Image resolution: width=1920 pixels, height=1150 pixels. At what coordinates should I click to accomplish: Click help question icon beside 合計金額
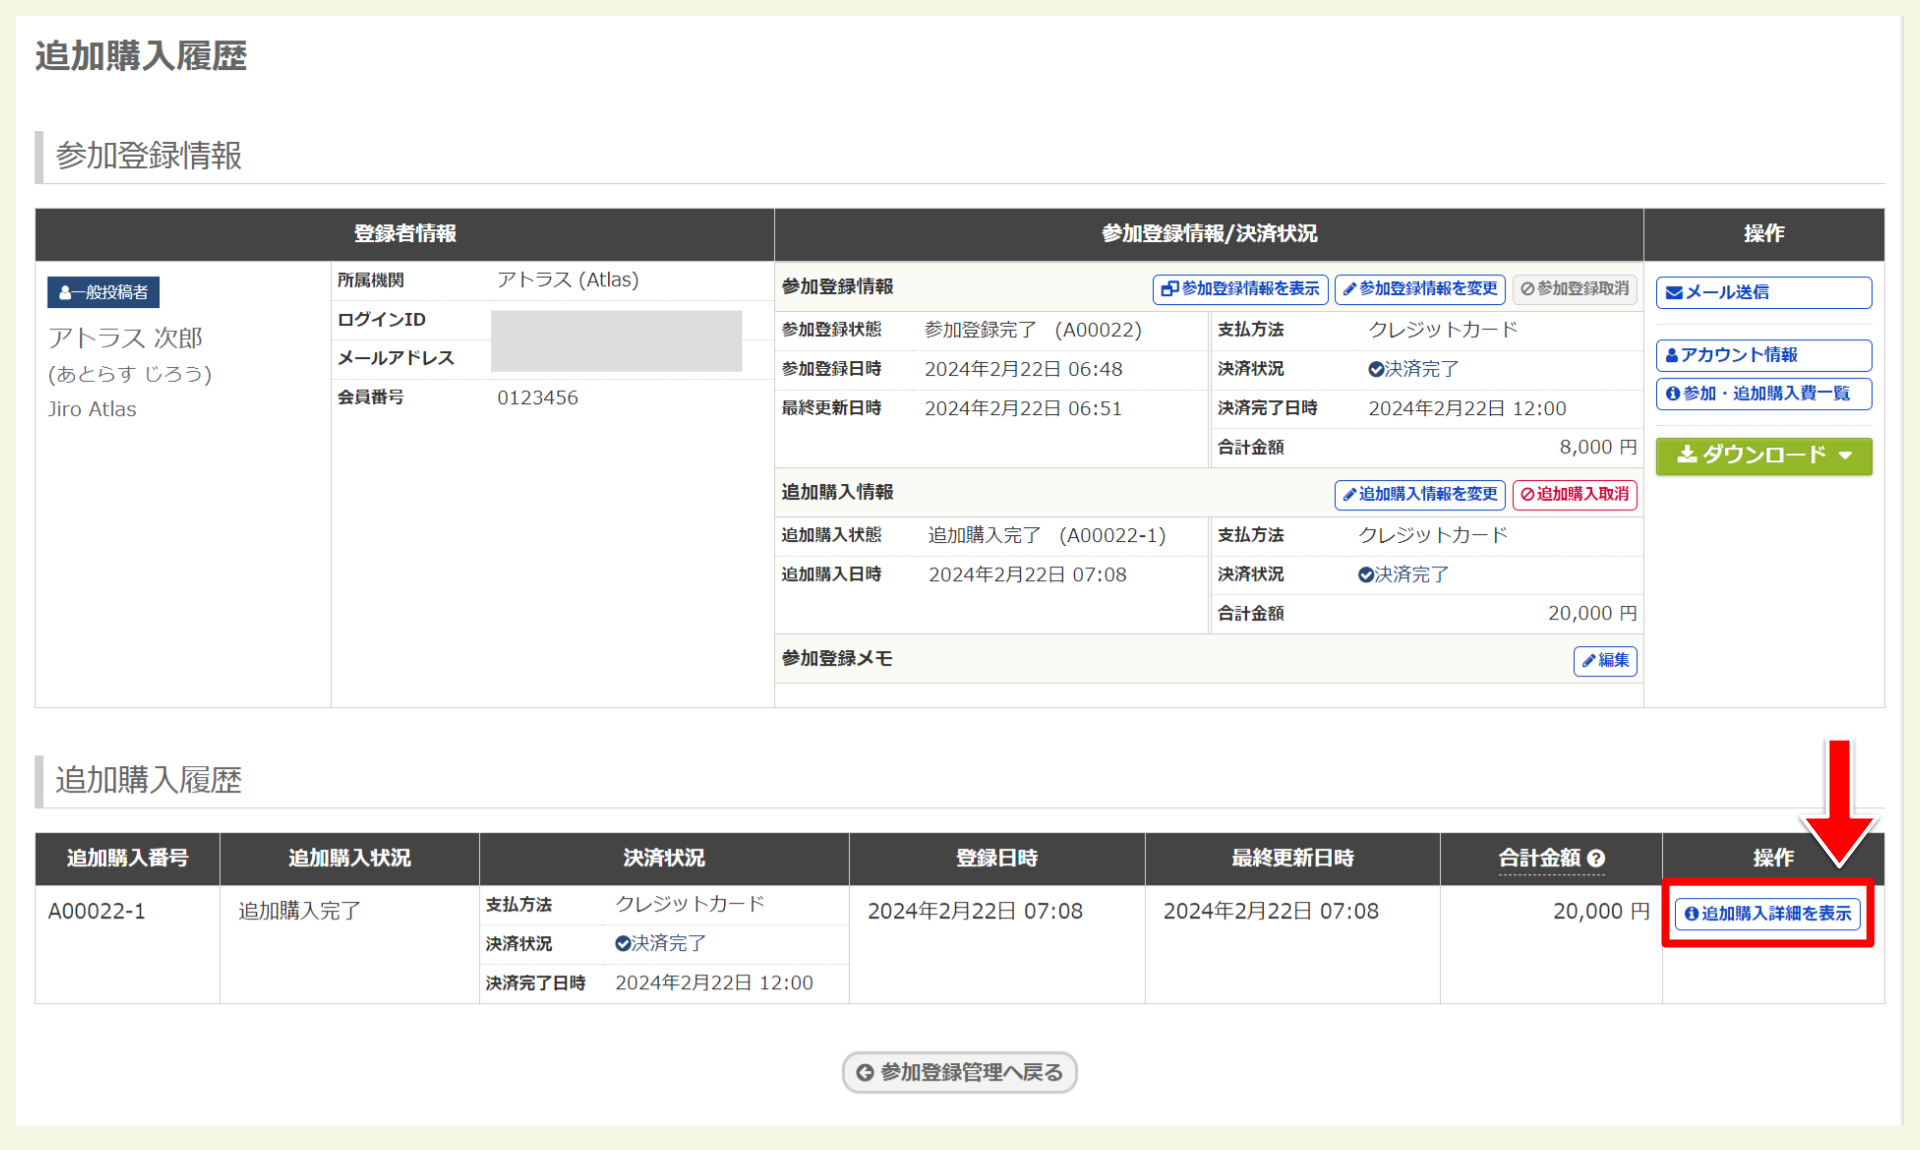pyautogui.click(x=1596, y=858)
